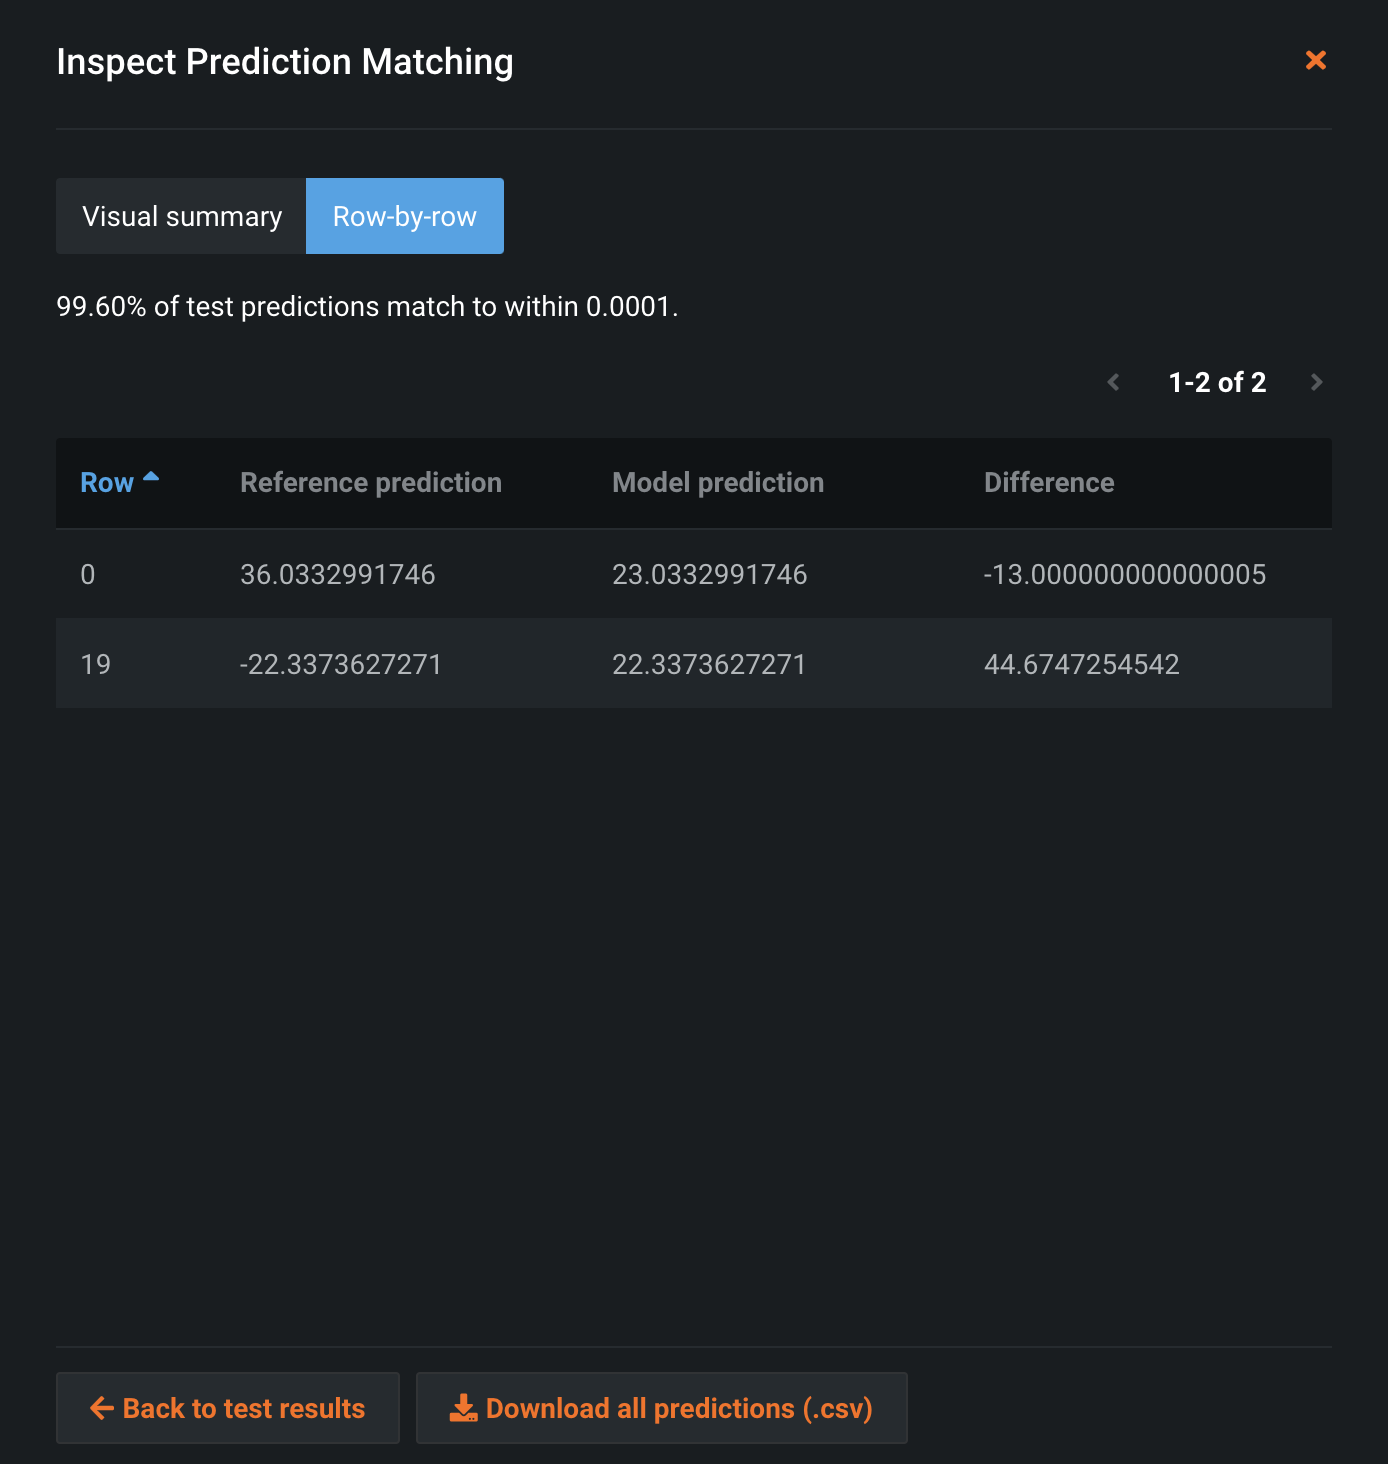Click the left arrow icon before Back to test results
1388x1464 pixels.
(x=102, y=1408)
